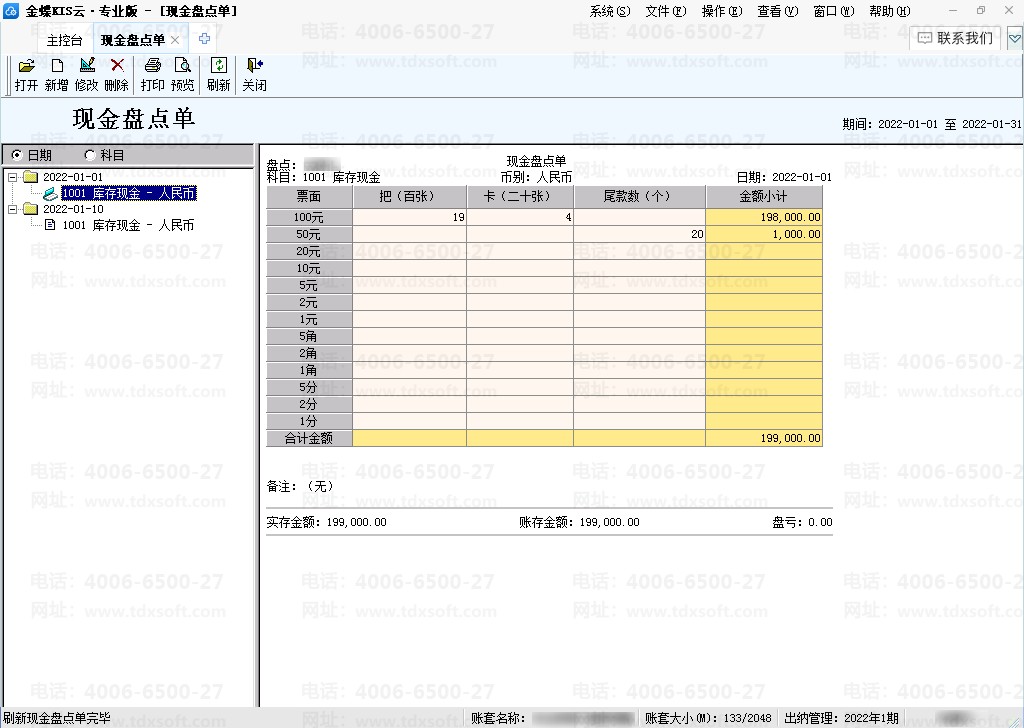Click the 盘亏: 0.00 text

click(x=802, y=522)
